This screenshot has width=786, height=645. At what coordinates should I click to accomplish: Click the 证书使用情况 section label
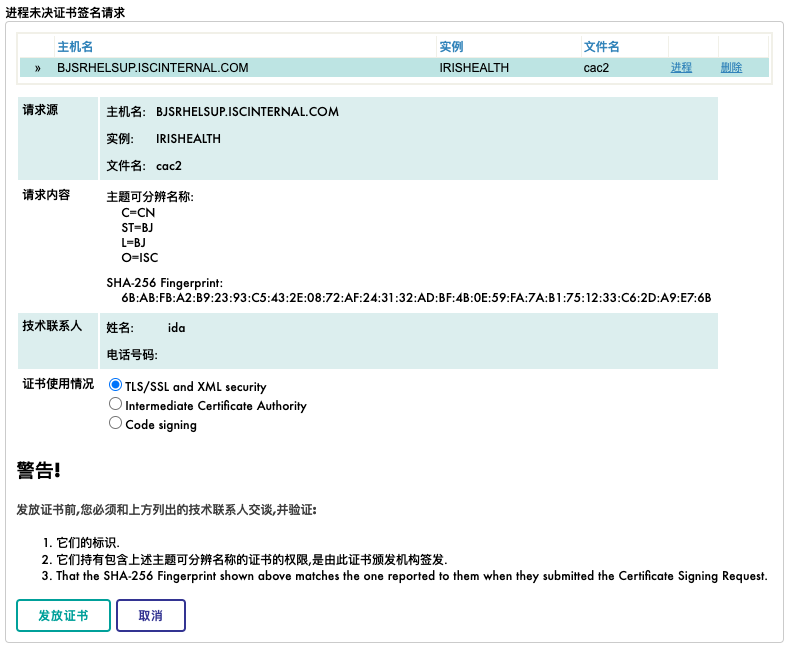[58, 384]
